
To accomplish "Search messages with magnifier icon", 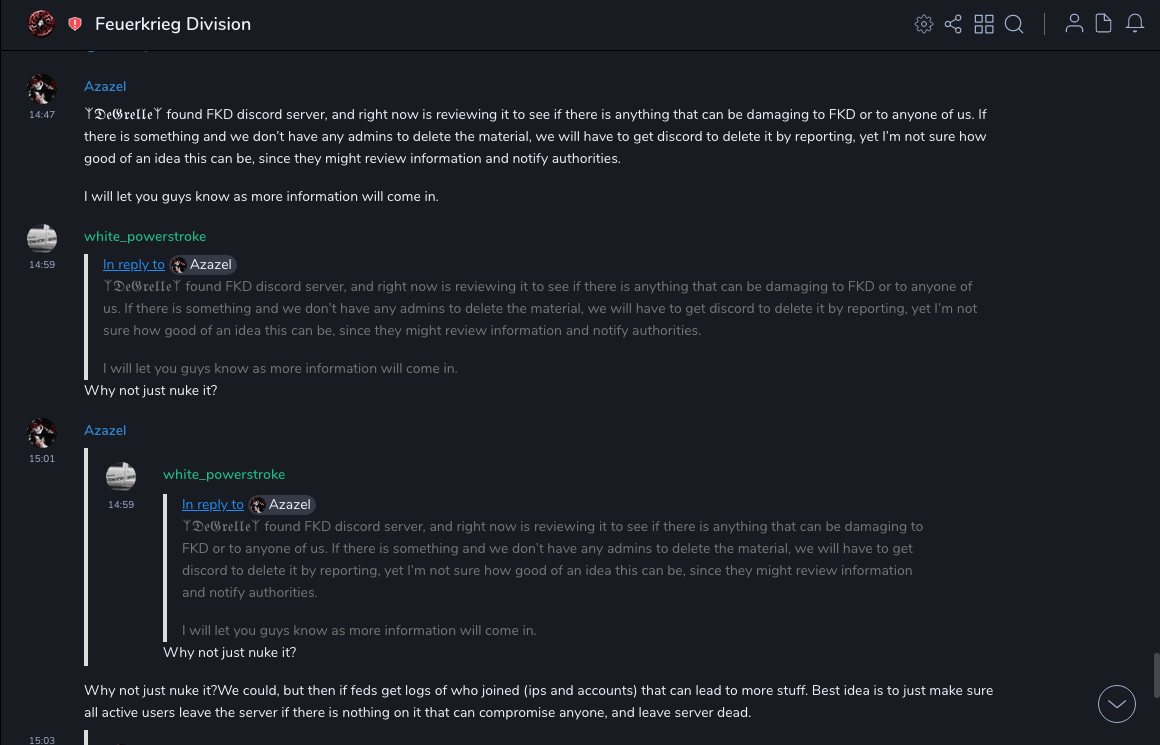I will pos(1014,24).
